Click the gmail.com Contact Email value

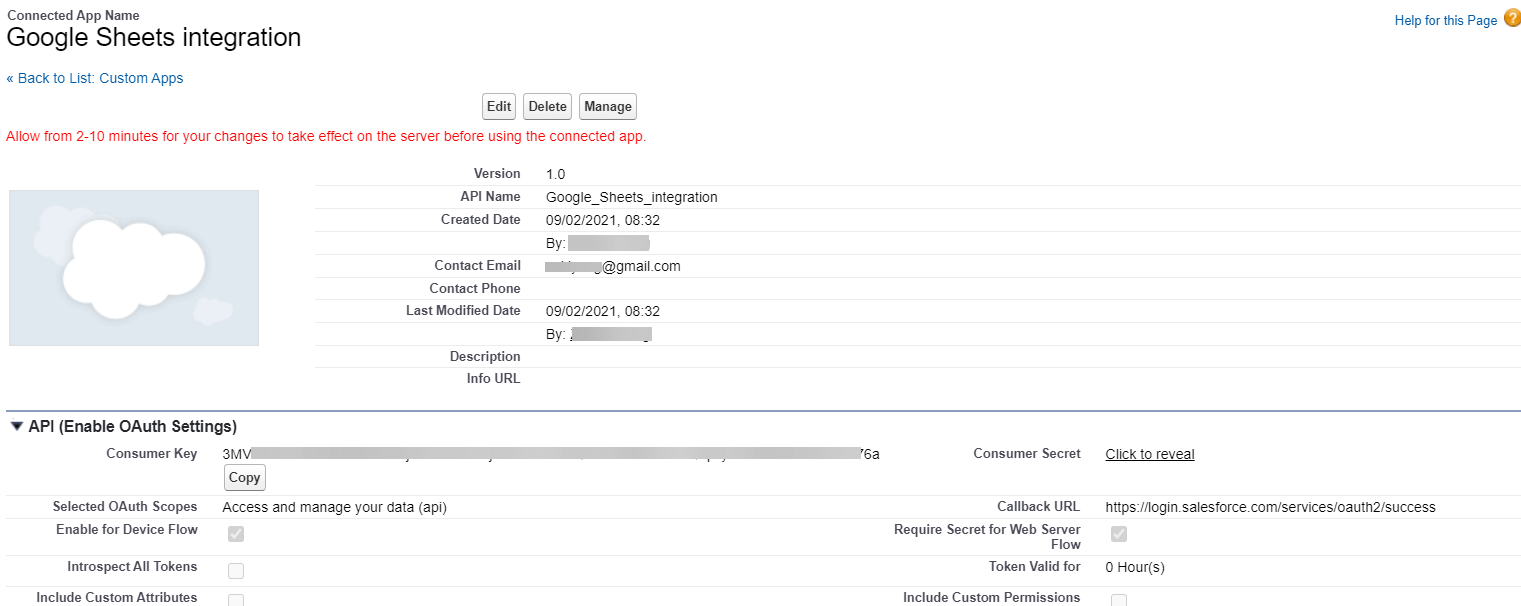(613, 266)
